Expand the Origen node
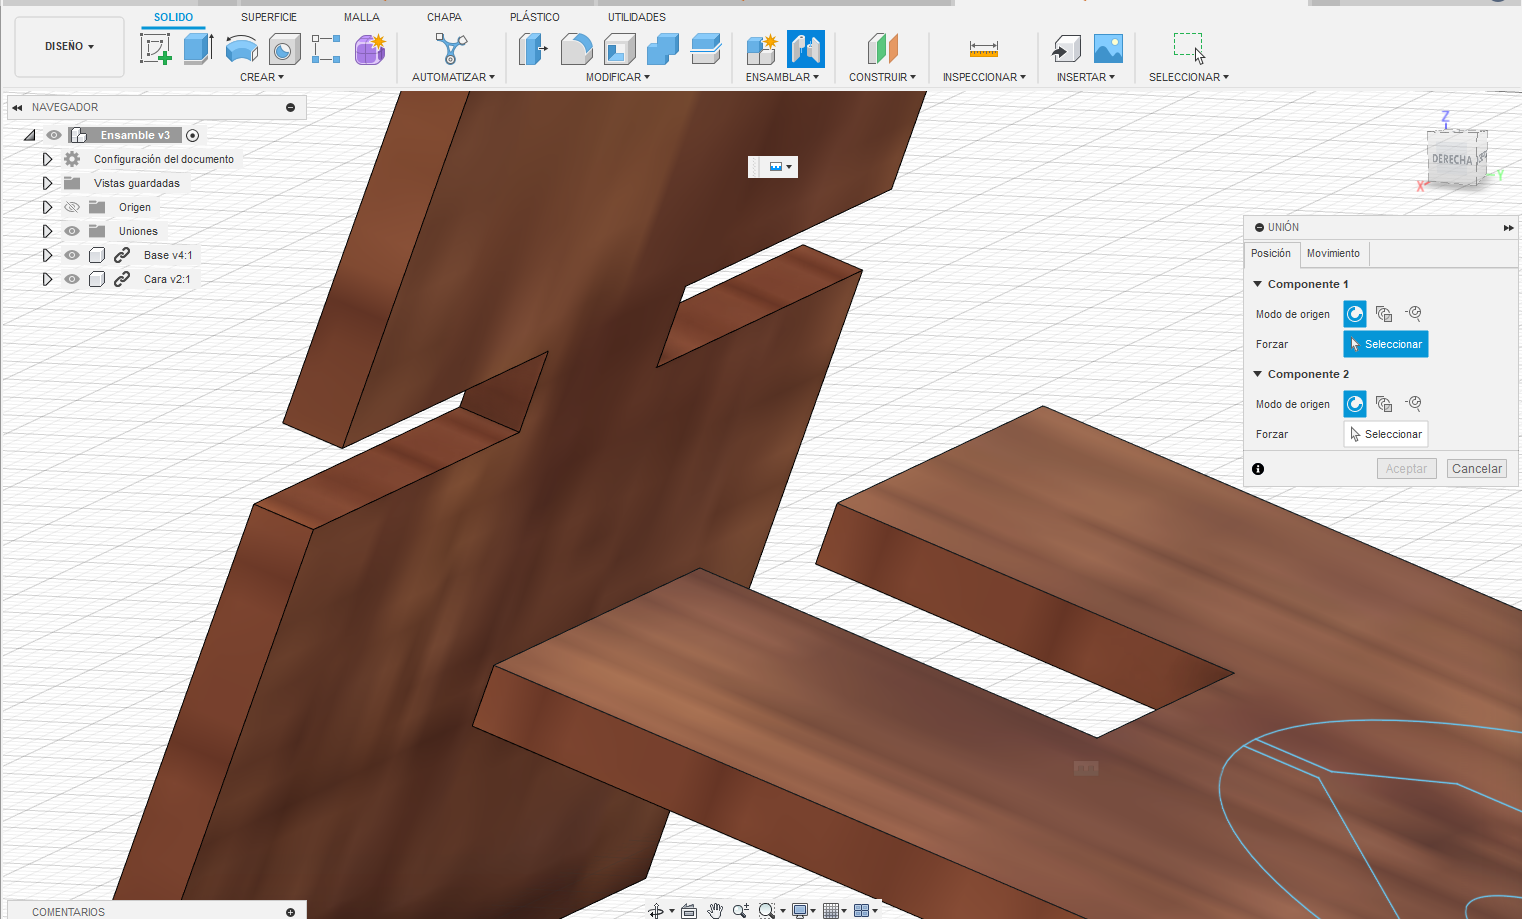Image resolution: width=1522 pixels, height=919 pixels. tap(47, 207)
